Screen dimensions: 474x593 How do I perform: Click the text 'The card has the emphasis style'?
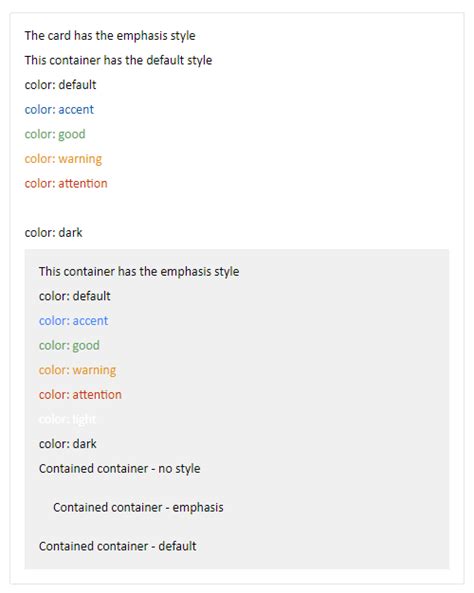coord(110,36)
